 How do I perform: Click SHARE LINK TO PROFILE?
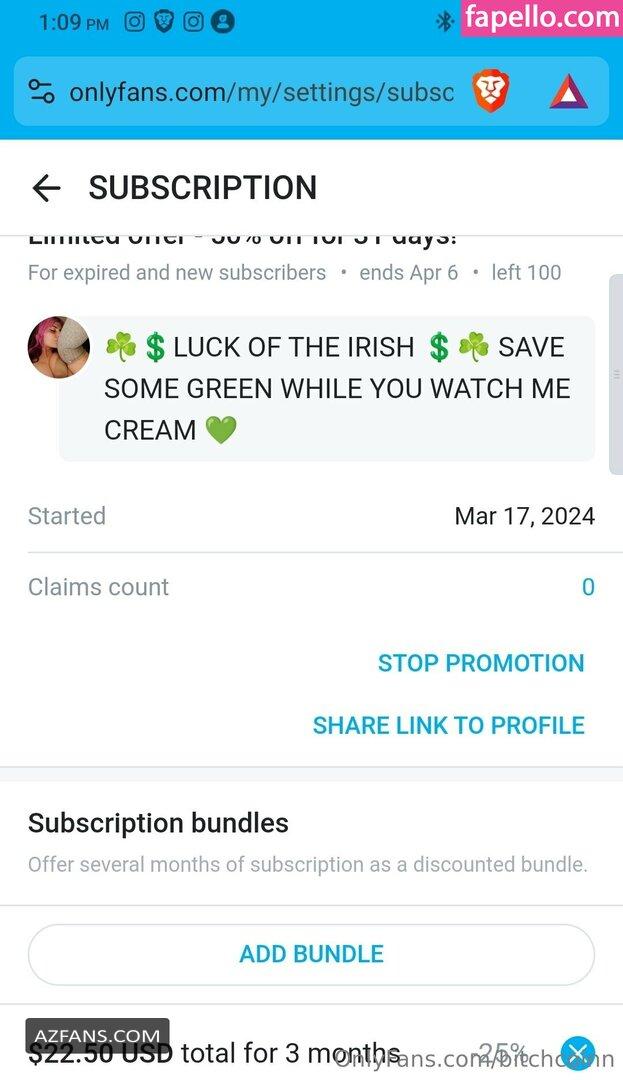pyautogui.click(x=448, y=725)
